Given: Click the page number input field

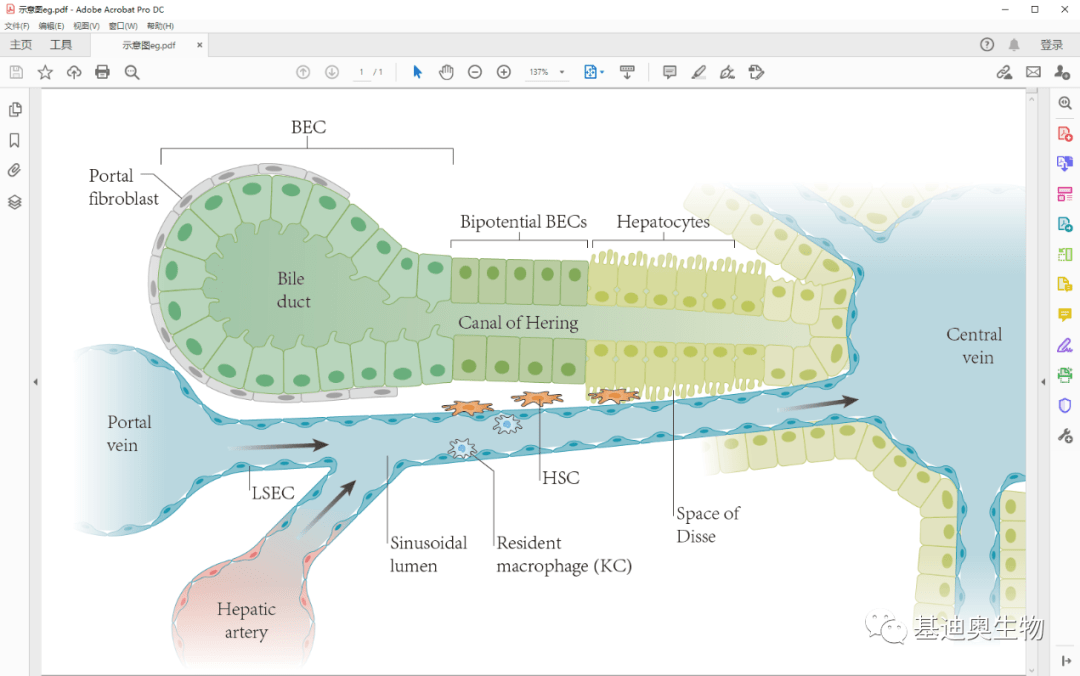Looking at the screenshot, I should (x=362, y=72).
